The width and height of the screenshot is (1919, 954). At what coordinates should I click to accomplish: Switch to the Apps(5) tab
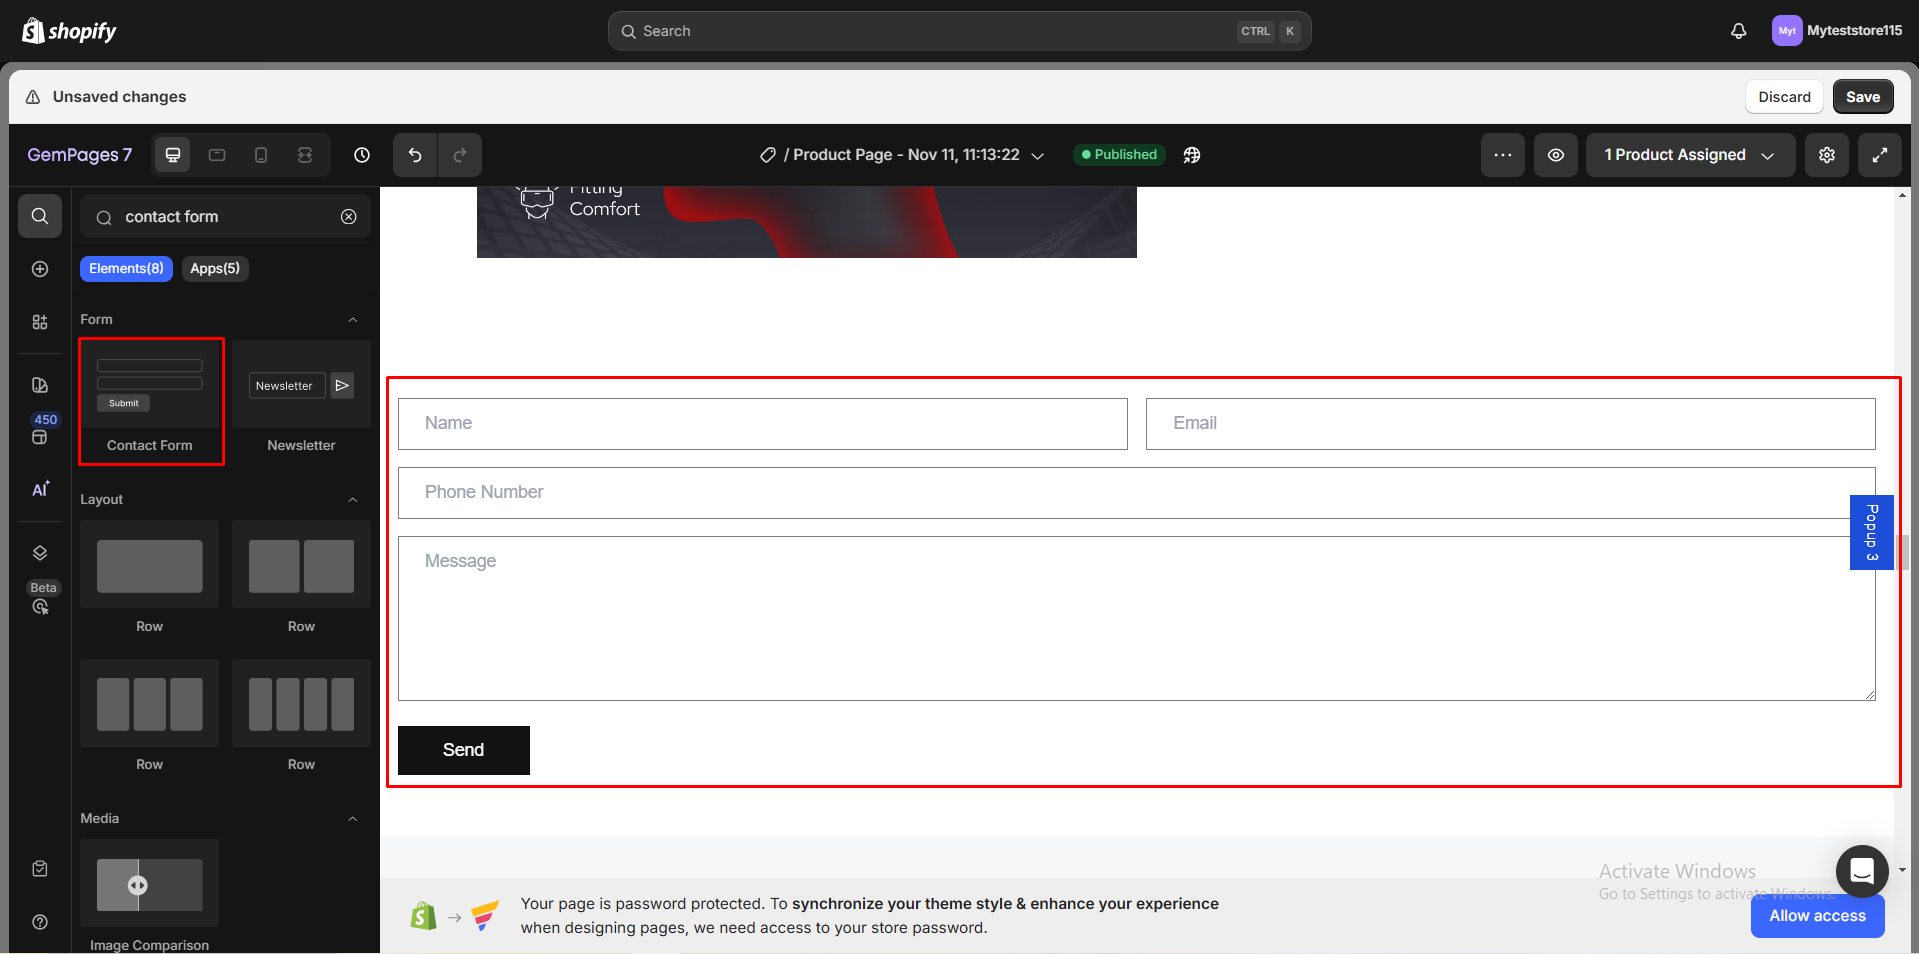pyautogui.click(x=214, y=268)
